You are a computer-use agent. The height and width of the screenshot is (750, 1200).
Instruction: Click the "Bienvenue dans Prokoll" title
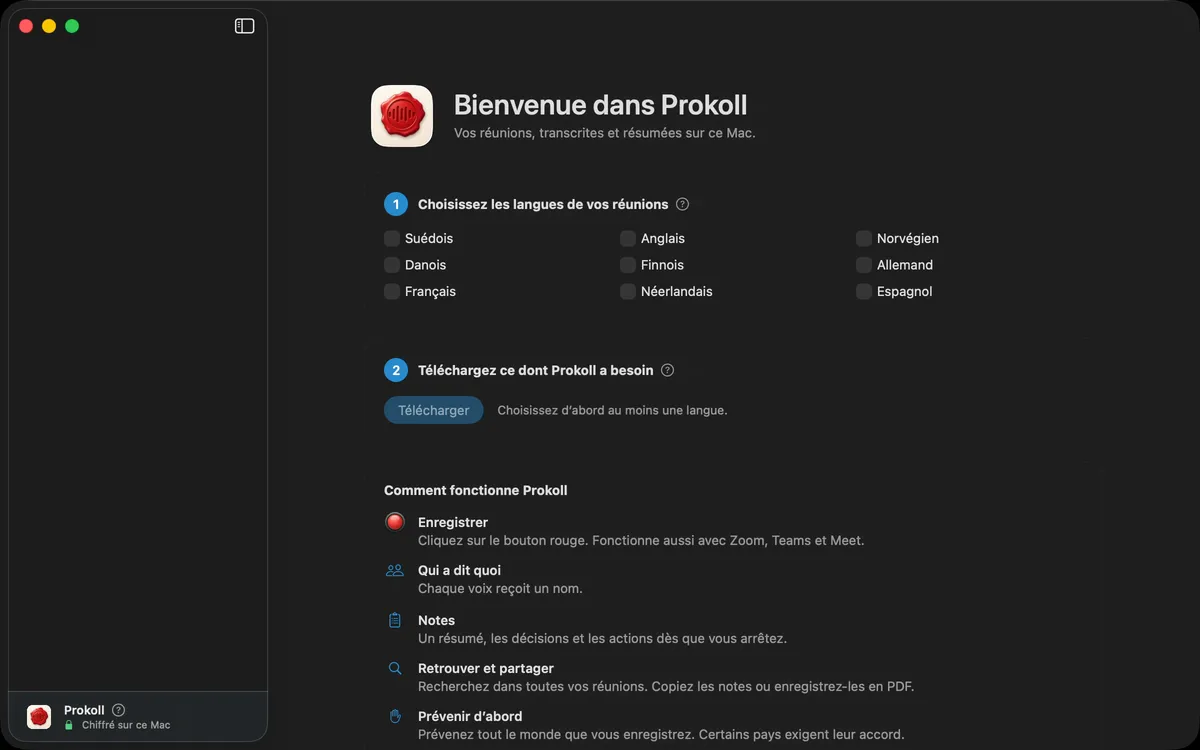coord(601,105)
